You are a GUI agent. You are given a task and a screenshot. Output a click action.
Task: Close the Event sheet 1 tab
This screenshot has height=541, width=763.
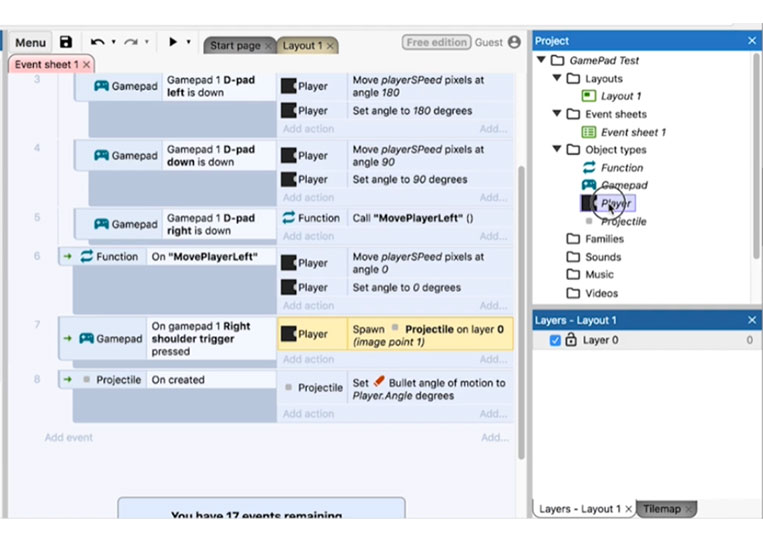(86, 64)
